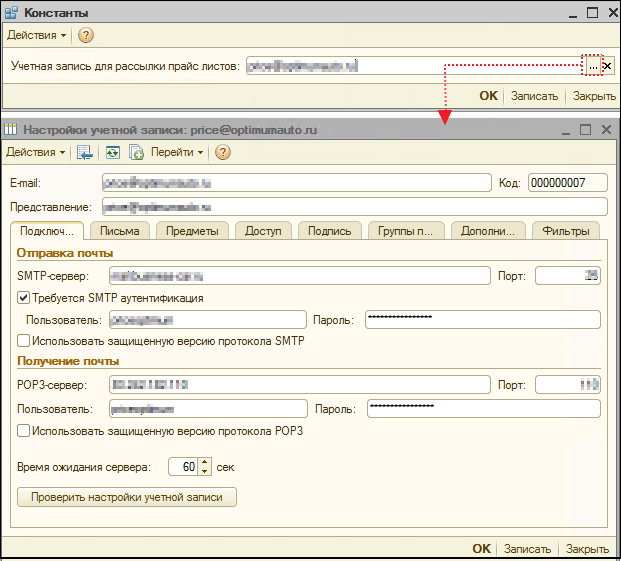Click Закрыть in Константы window
This screenshot has height=561, width=621.
(x=594, y=96)
